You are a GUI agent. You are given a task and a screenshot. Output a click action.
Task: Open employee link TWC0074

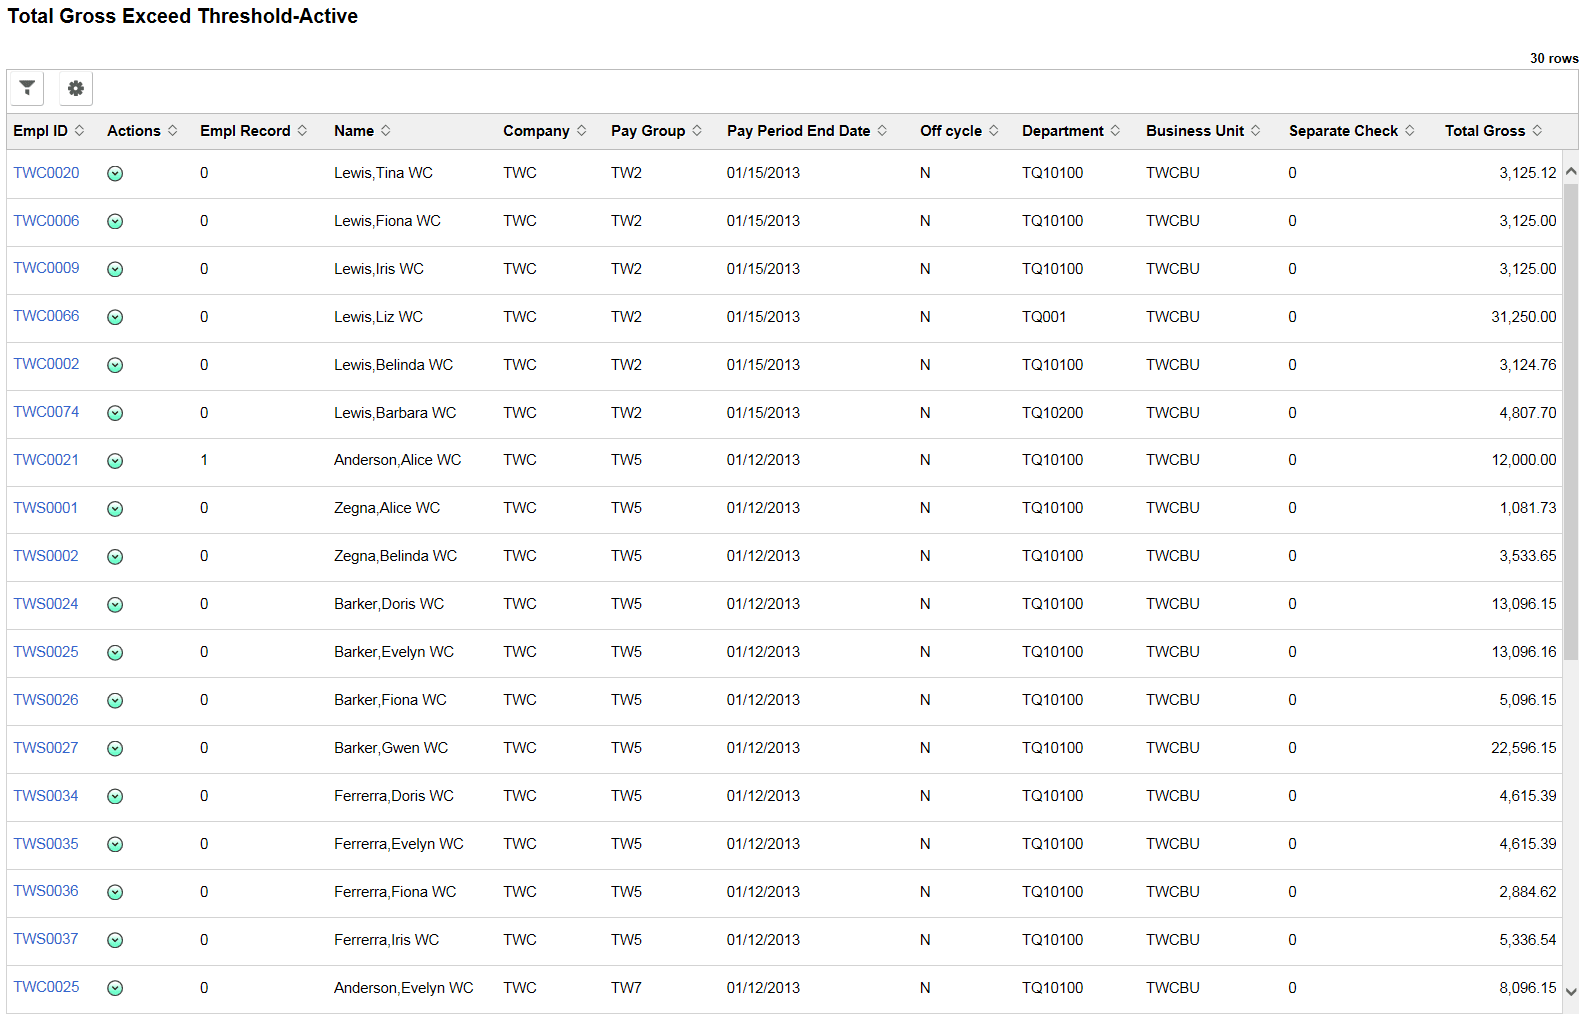pos(46,412)
